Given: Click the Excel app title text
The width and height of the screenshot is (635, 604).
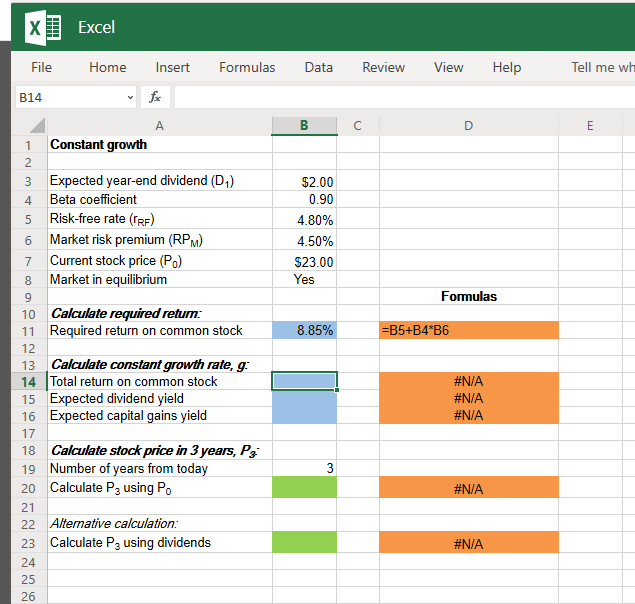Looking at the screenshot, I should pyautogui.click(x=96, y=28).
